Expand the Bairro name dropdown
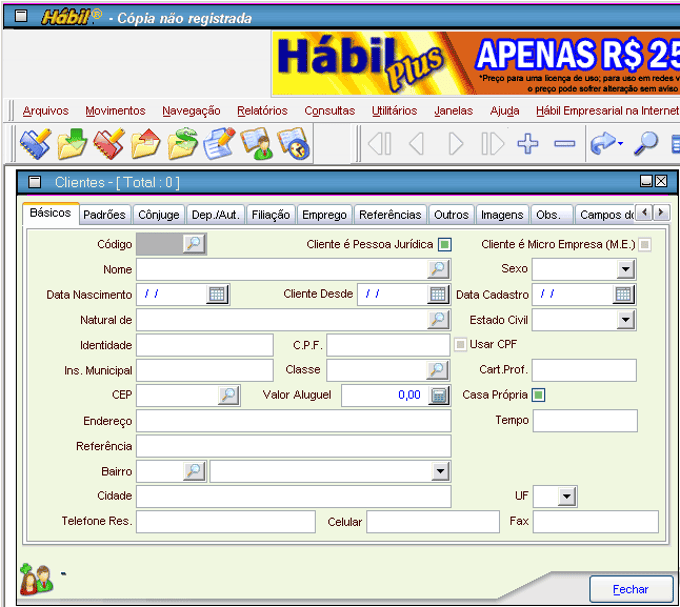This screenshot has width=680, height=607. (x=440, y=471)
